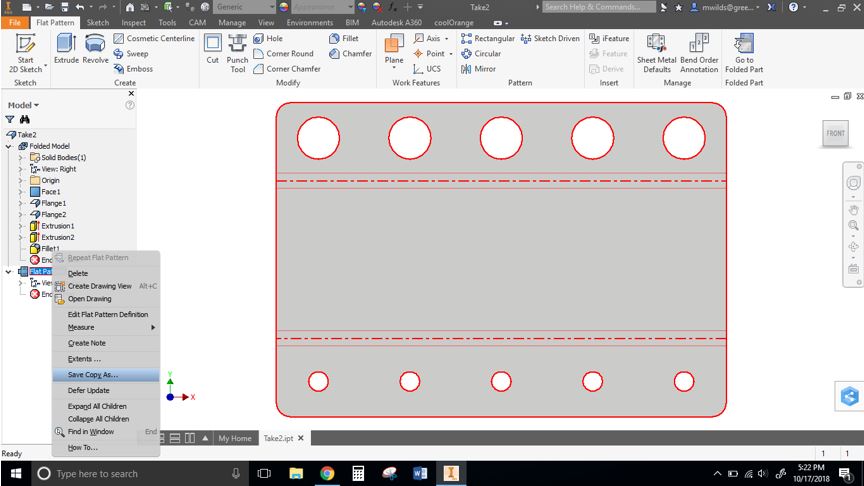Image resolution: width=864 pixels, height=486 pixels.
Task: Select the Mirror tool
Action: point(478,69)
